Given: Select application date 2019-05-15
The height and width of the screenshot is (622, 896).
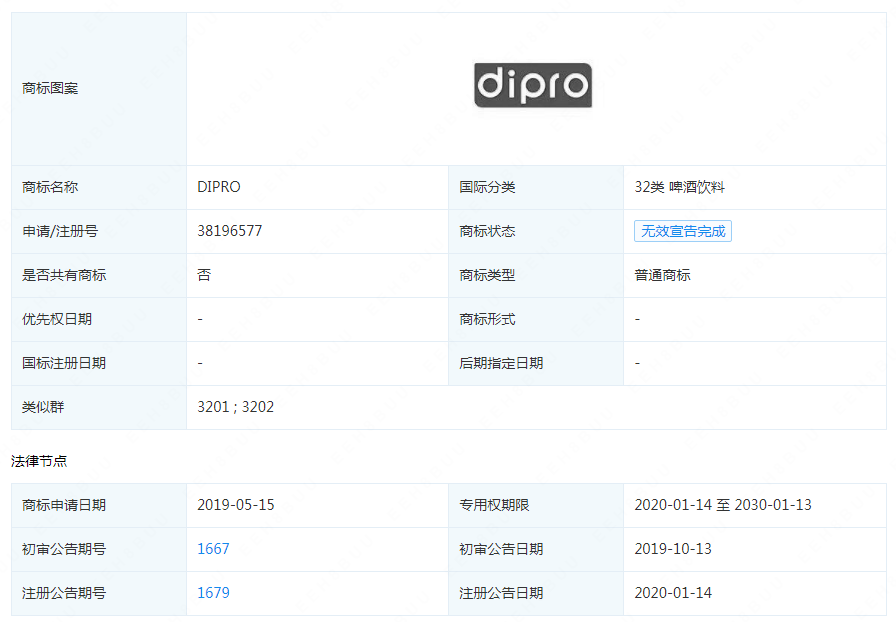Looking at the screenshot, I should (235, 505).
